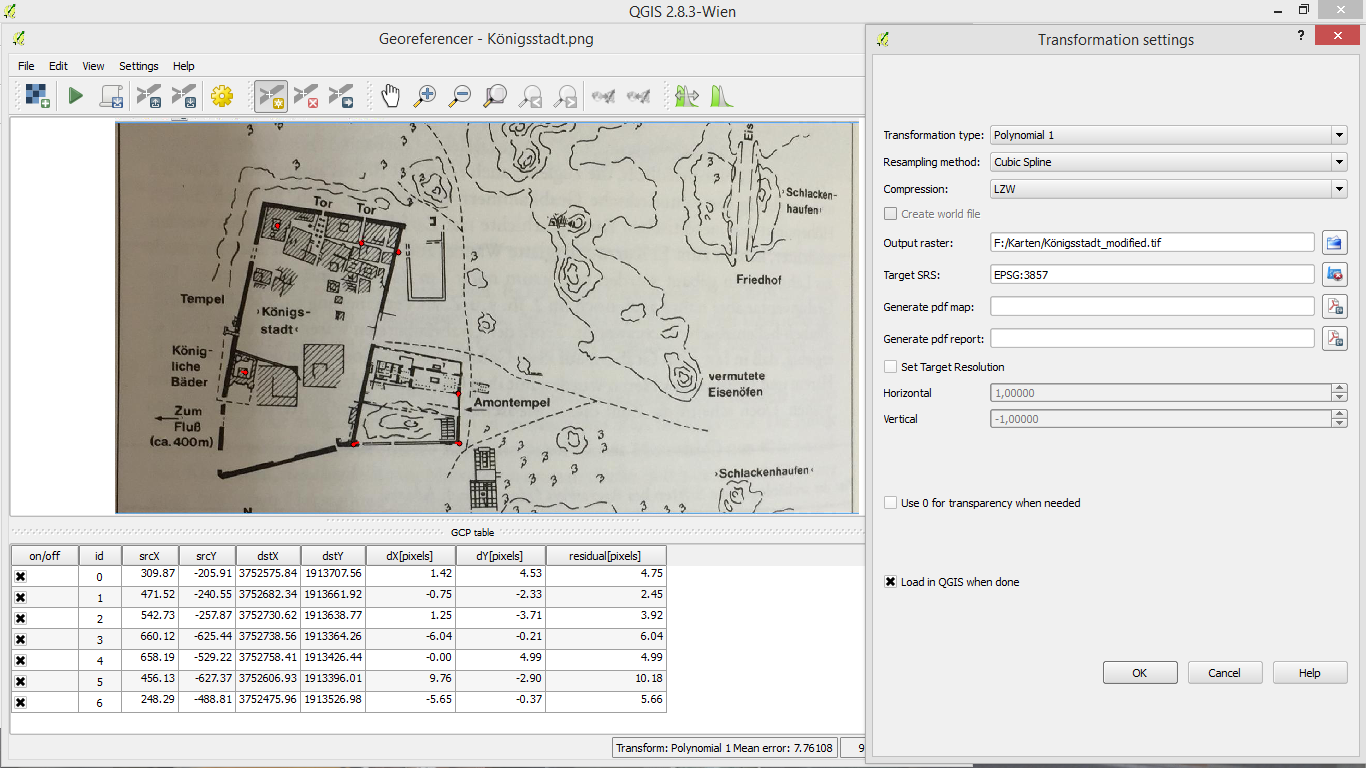Viewport: 1366px width, 768px height.
Task: Toggle on/off checkbox for GCP id 1
Action: 20,598
